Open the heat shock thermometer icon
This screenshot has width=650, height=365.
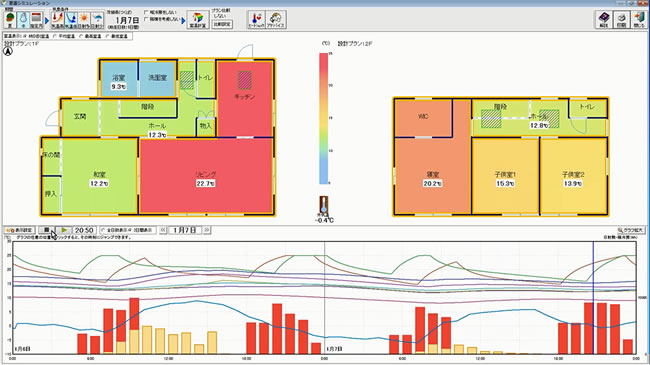click(256, 19)
